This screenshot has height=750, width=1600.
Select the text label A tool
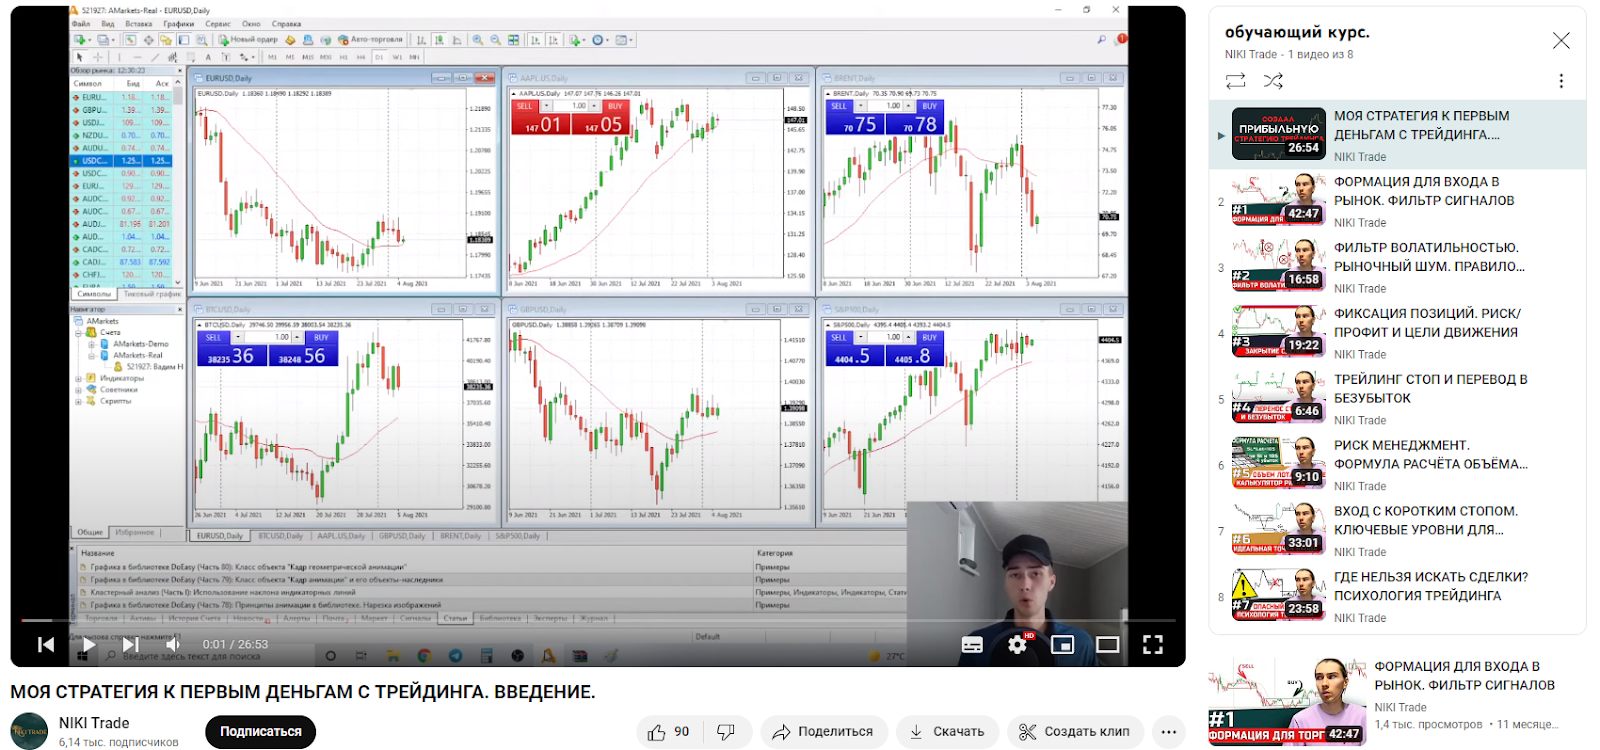click(x=208, y=57)
